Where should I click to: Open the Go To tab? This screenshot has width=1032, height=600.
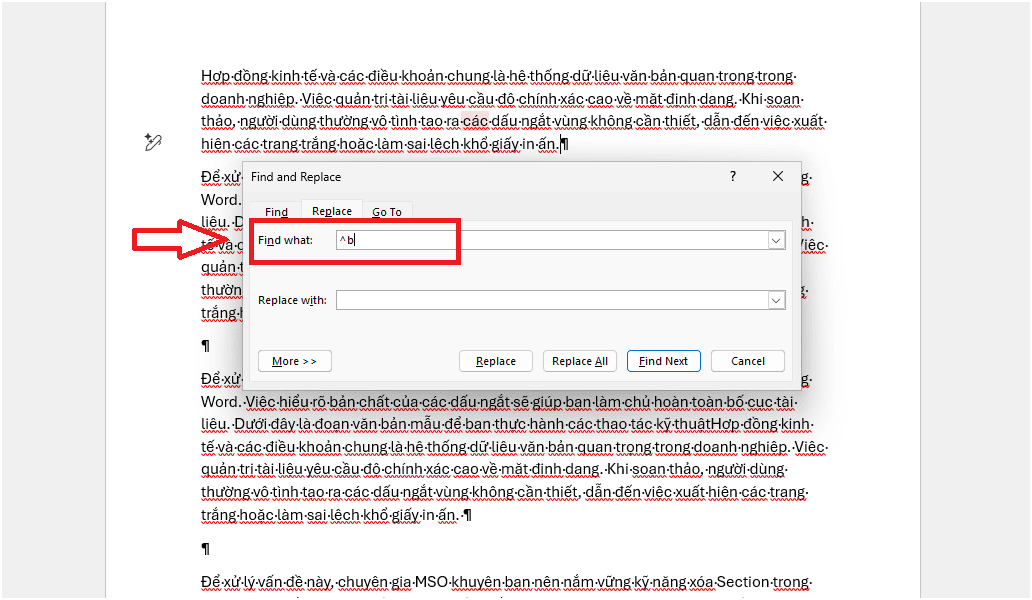387,212
